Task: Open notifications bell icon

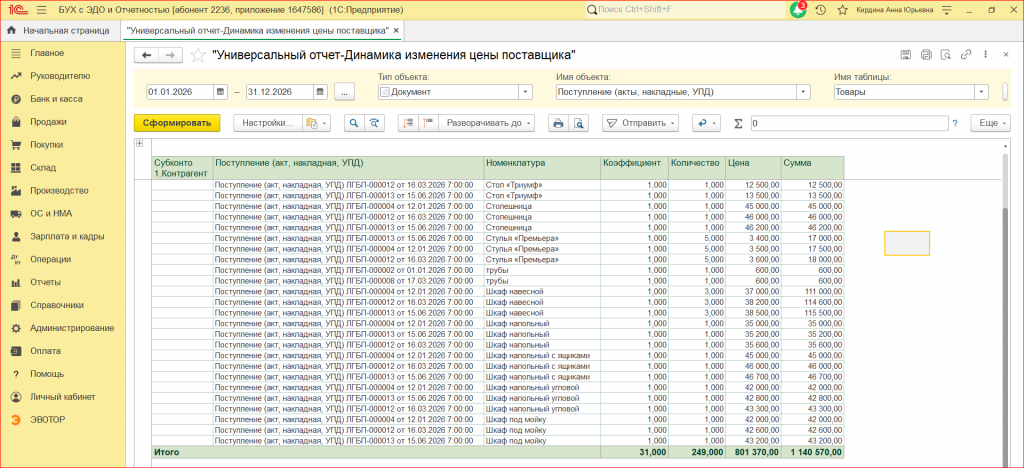Action: (797, 10)
